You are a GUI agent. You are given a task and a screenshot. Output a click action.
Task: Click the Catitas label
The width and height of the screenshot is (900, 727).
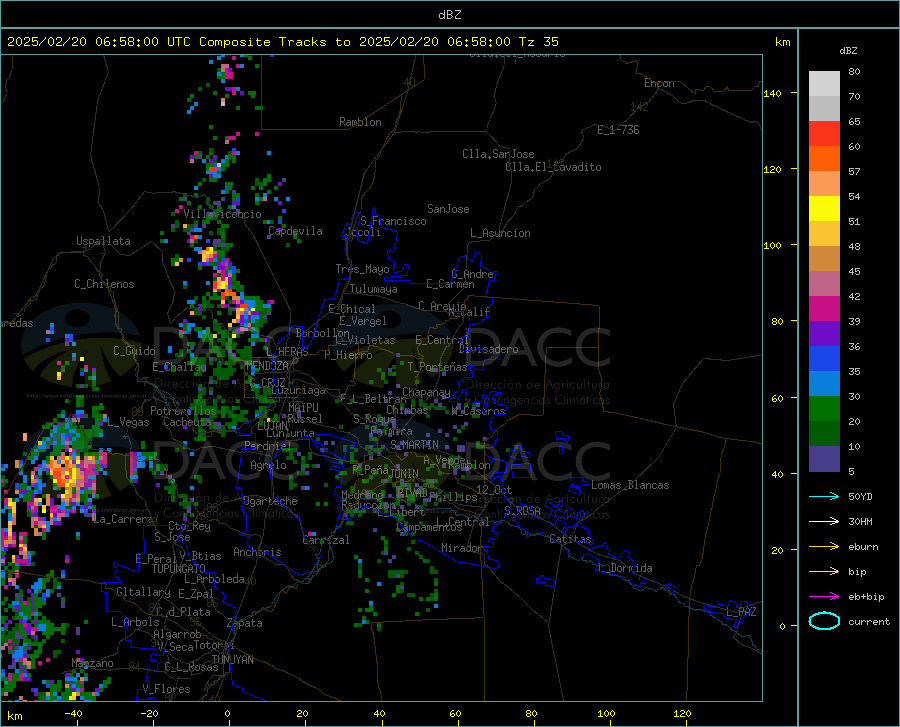pos(570,539)
